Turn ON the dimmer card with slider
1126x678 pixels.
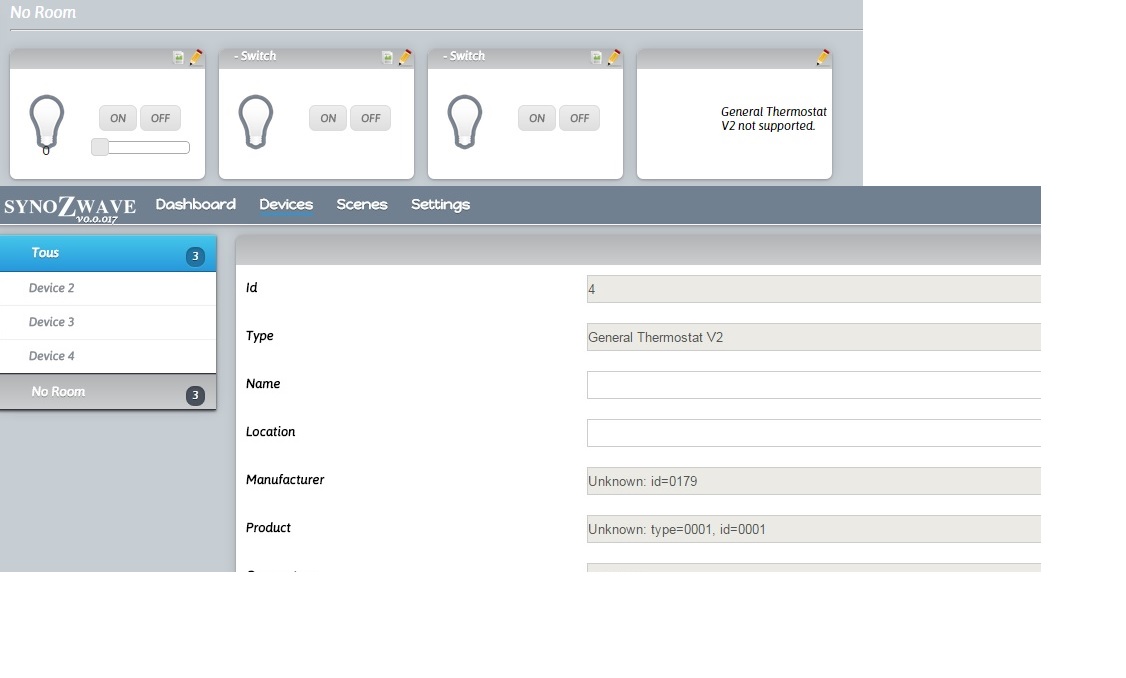(x=118, y=119)
